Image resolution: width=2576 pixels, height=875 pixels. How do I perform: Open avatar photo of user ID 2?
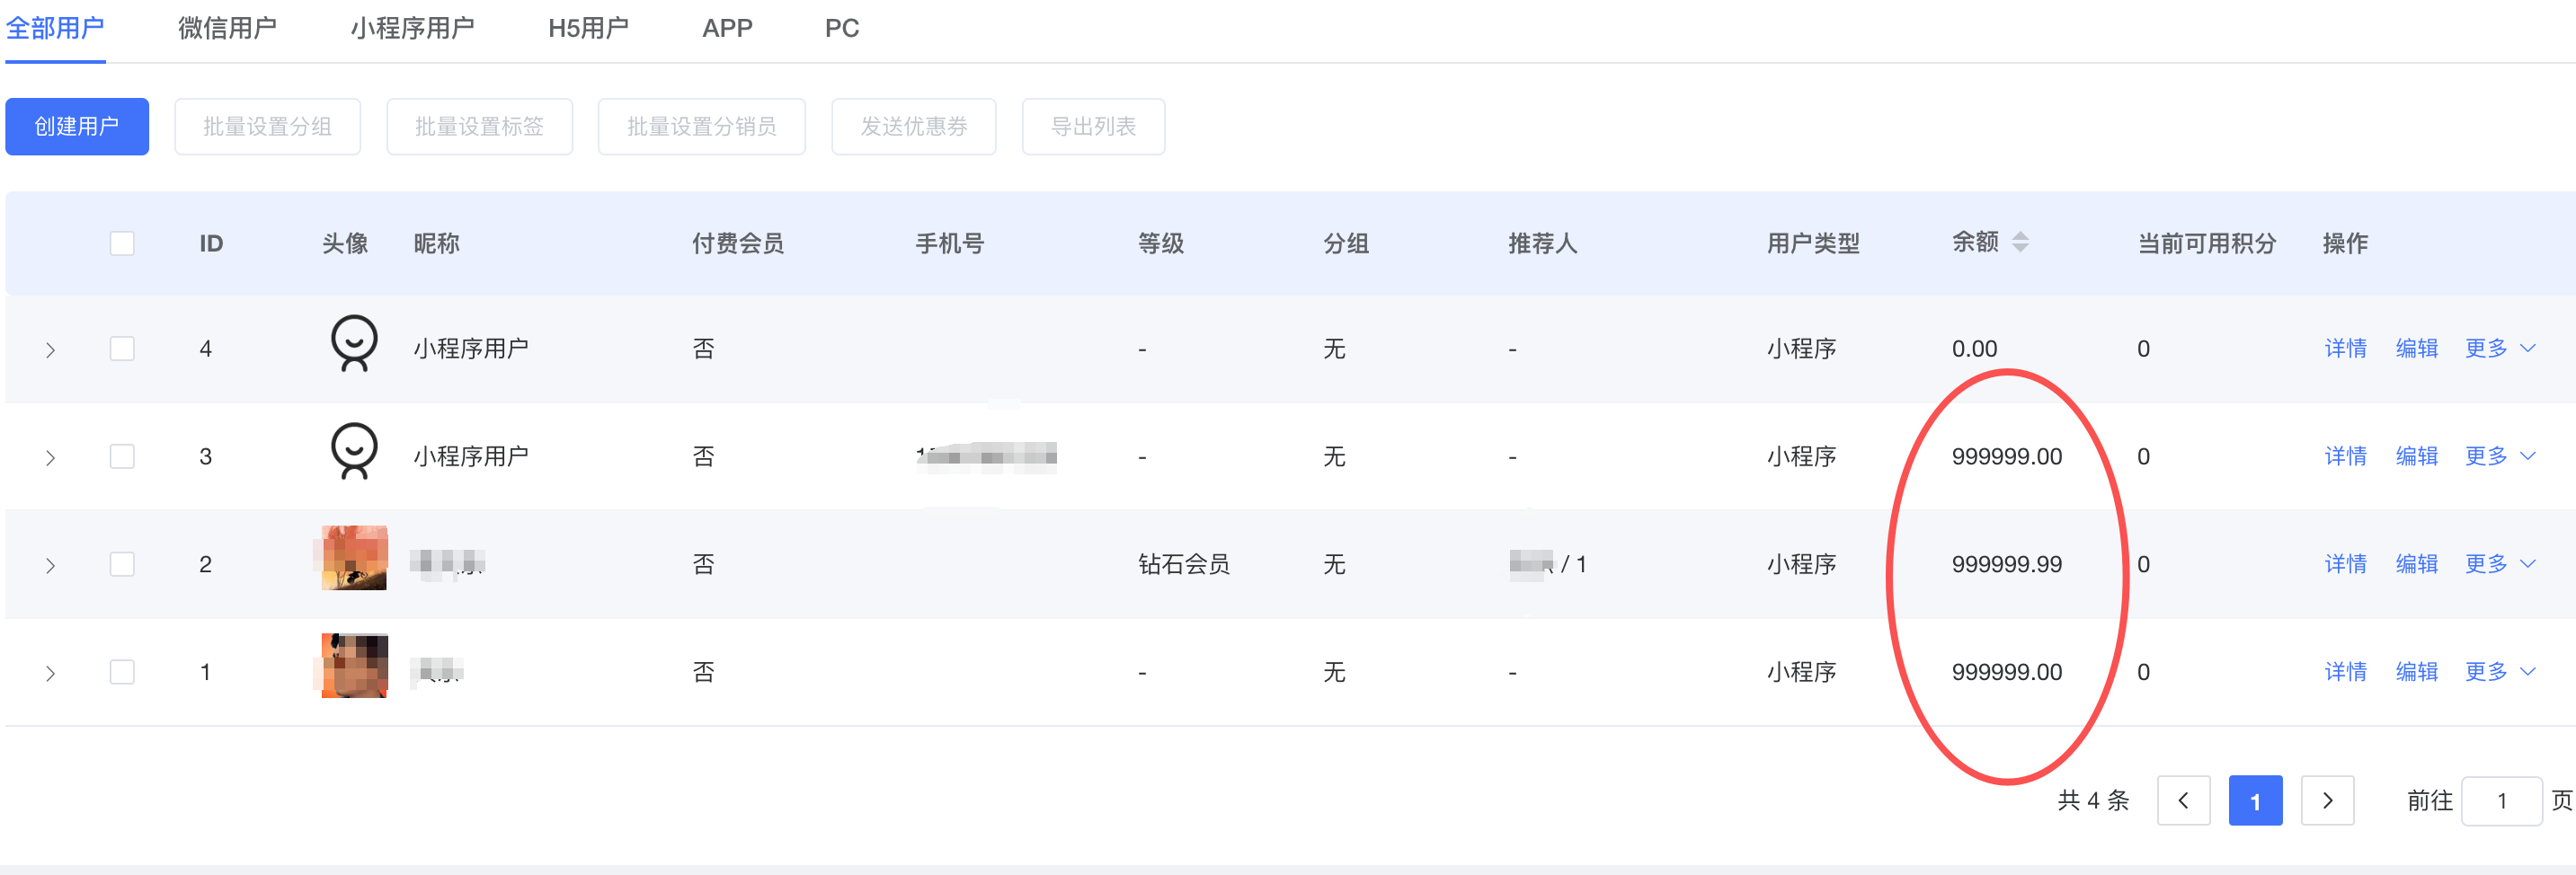[x=354, y=558]
